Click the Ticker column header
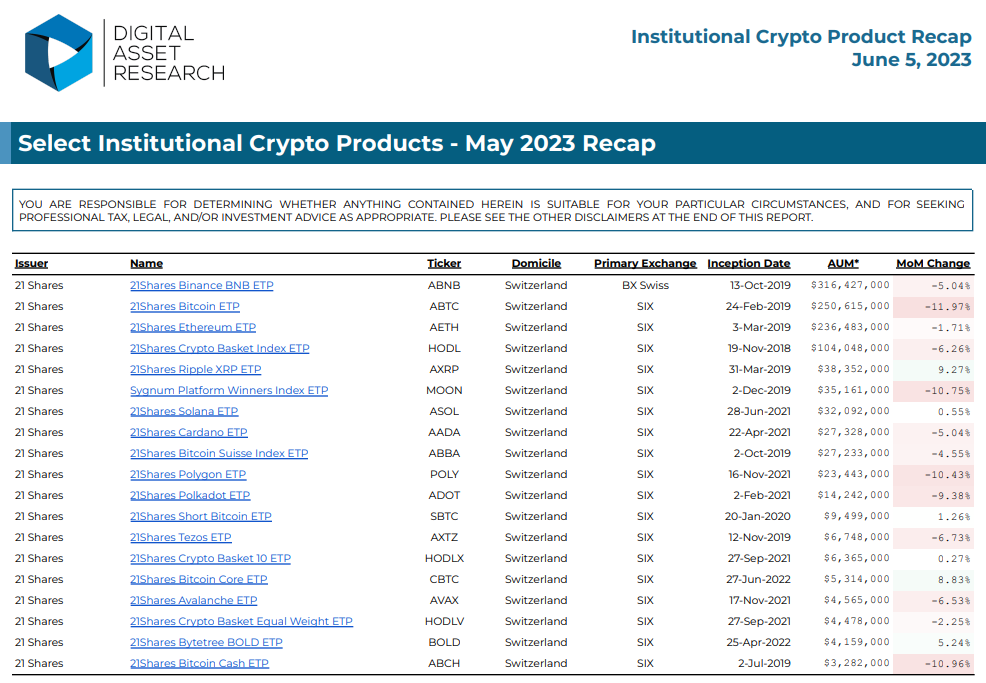 point(444,264)
